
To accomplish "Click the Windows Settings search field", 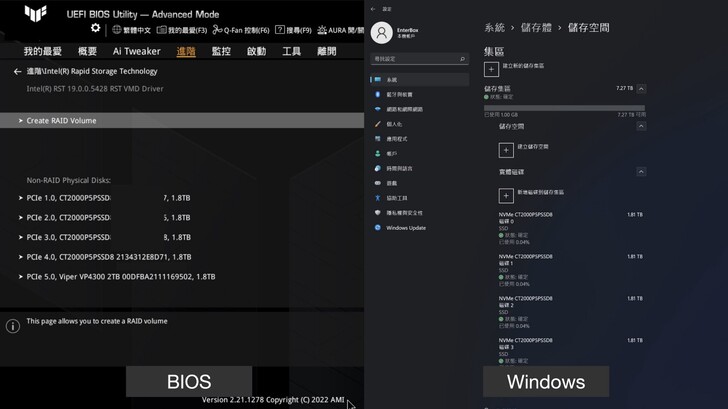I will (419, 59).
